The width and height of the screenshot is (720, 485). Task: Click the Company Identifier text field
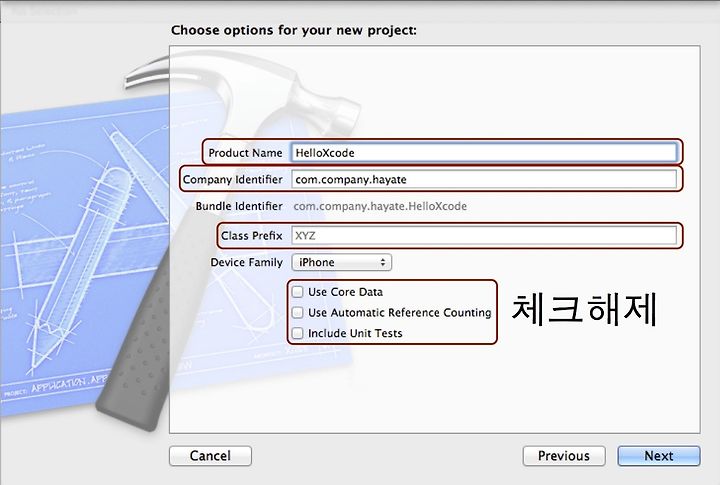click(484, 179)
